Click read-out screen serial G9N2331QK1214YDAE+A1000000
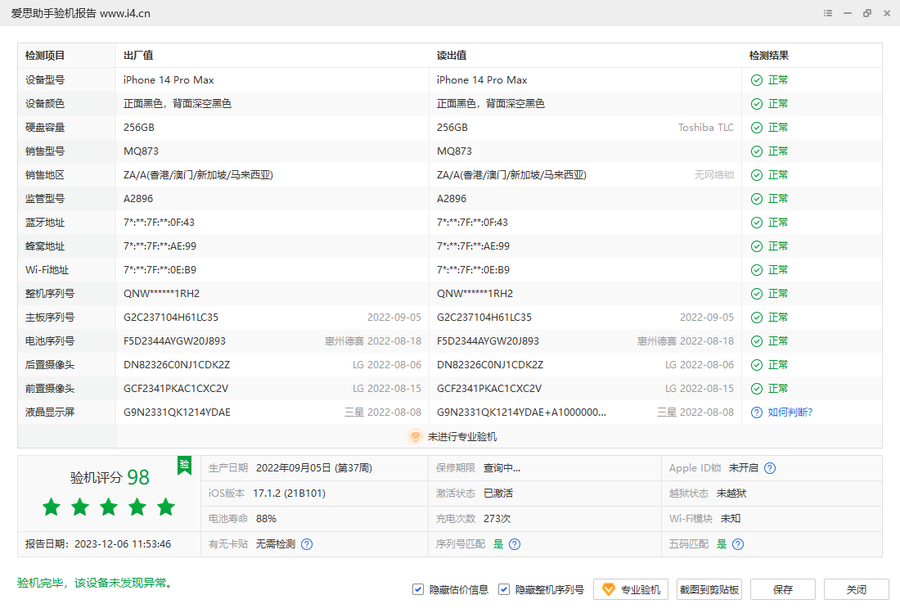This screenshot has height=613, width=900. click(x=522, y=413)
